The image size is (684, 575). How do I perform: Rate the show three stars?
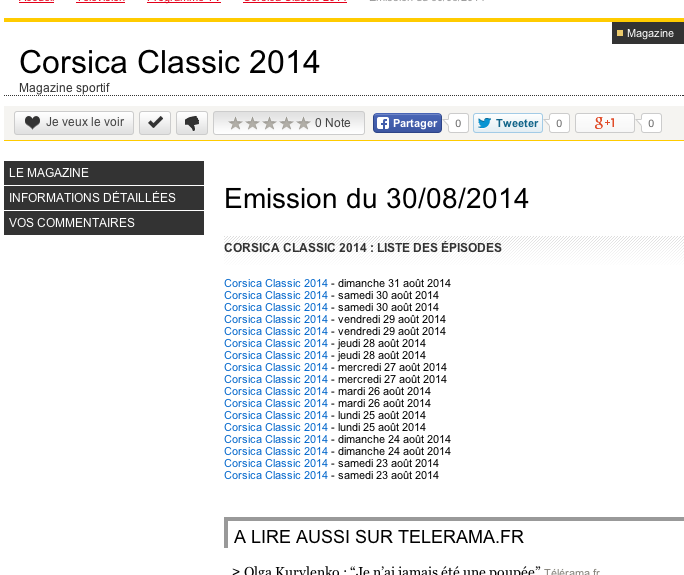pyautogui.click(x=269, y=123)
